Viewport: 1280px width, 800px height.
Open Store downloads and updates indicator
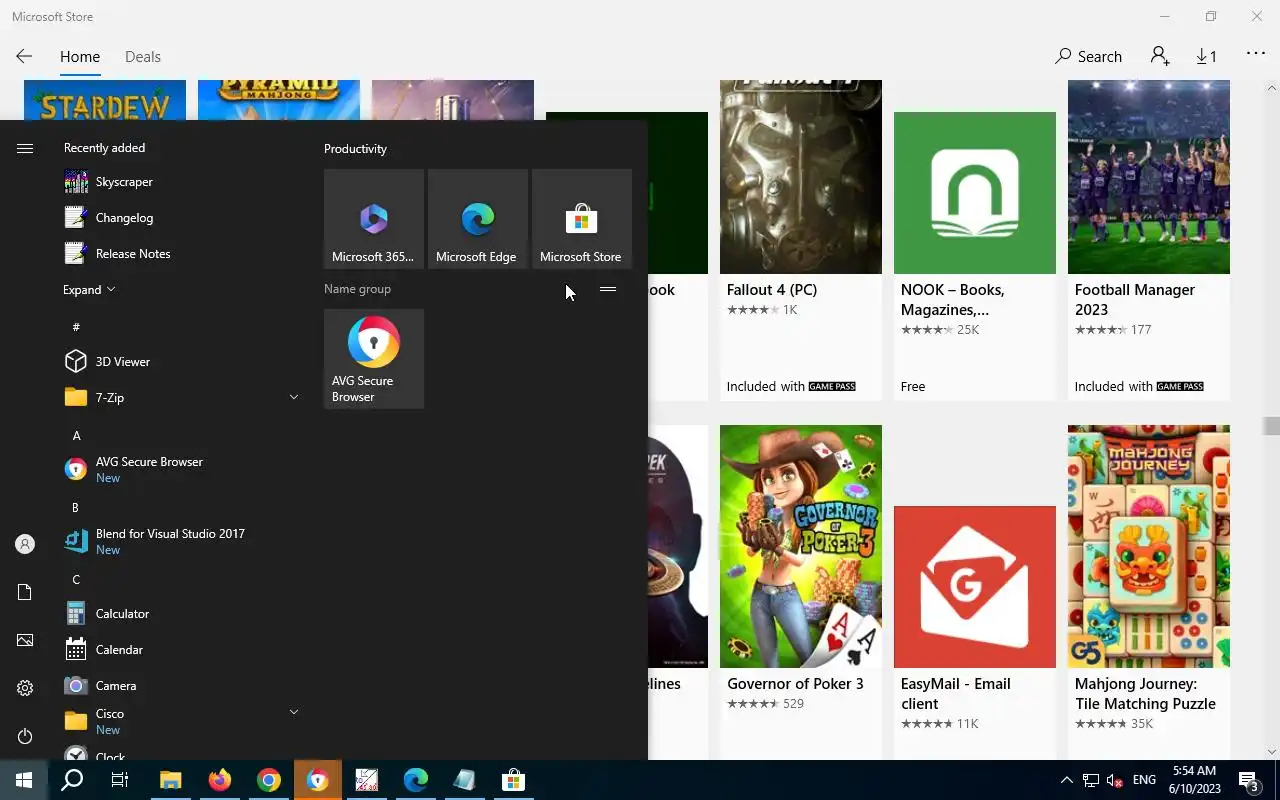coord(1207,57)
